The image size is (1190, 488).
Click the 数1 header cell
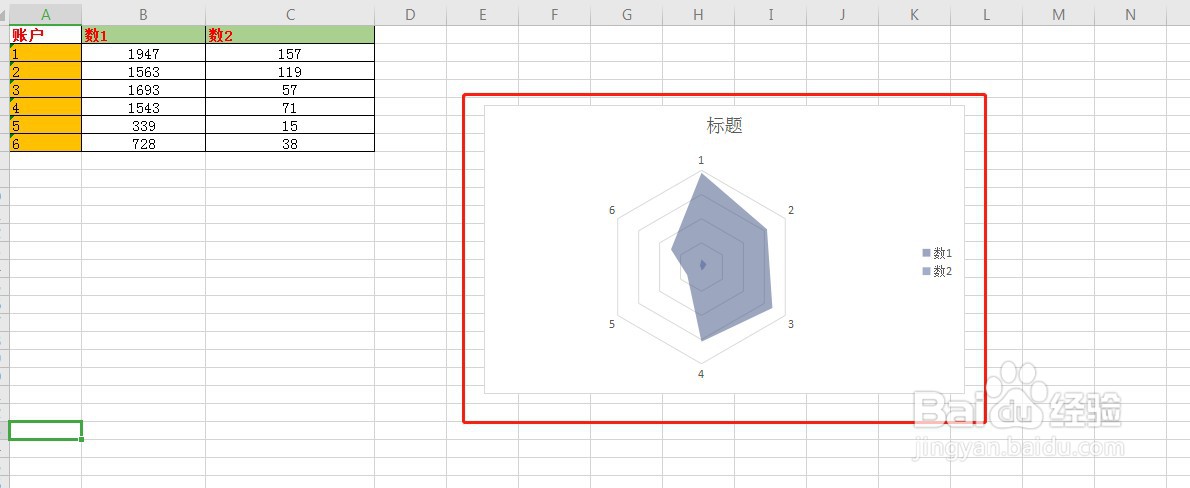(x=143, y=35)
